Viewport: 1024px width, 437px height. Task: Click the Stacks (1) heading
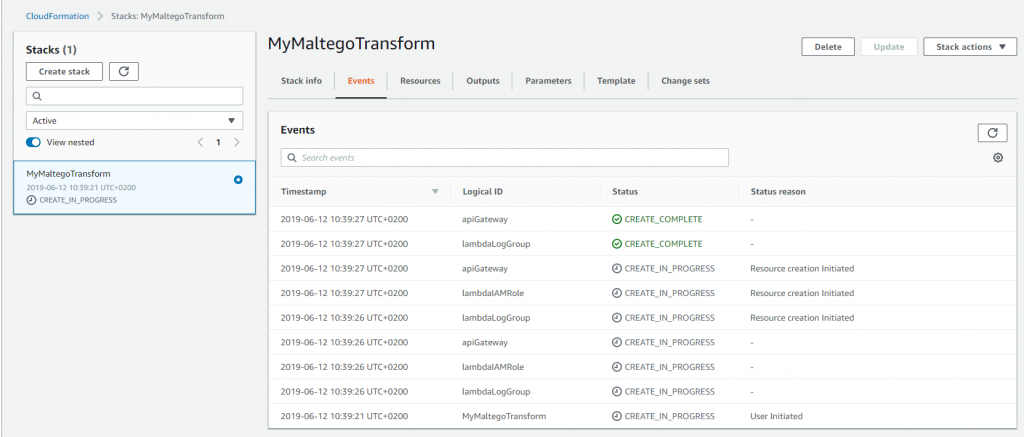(52, 50)
